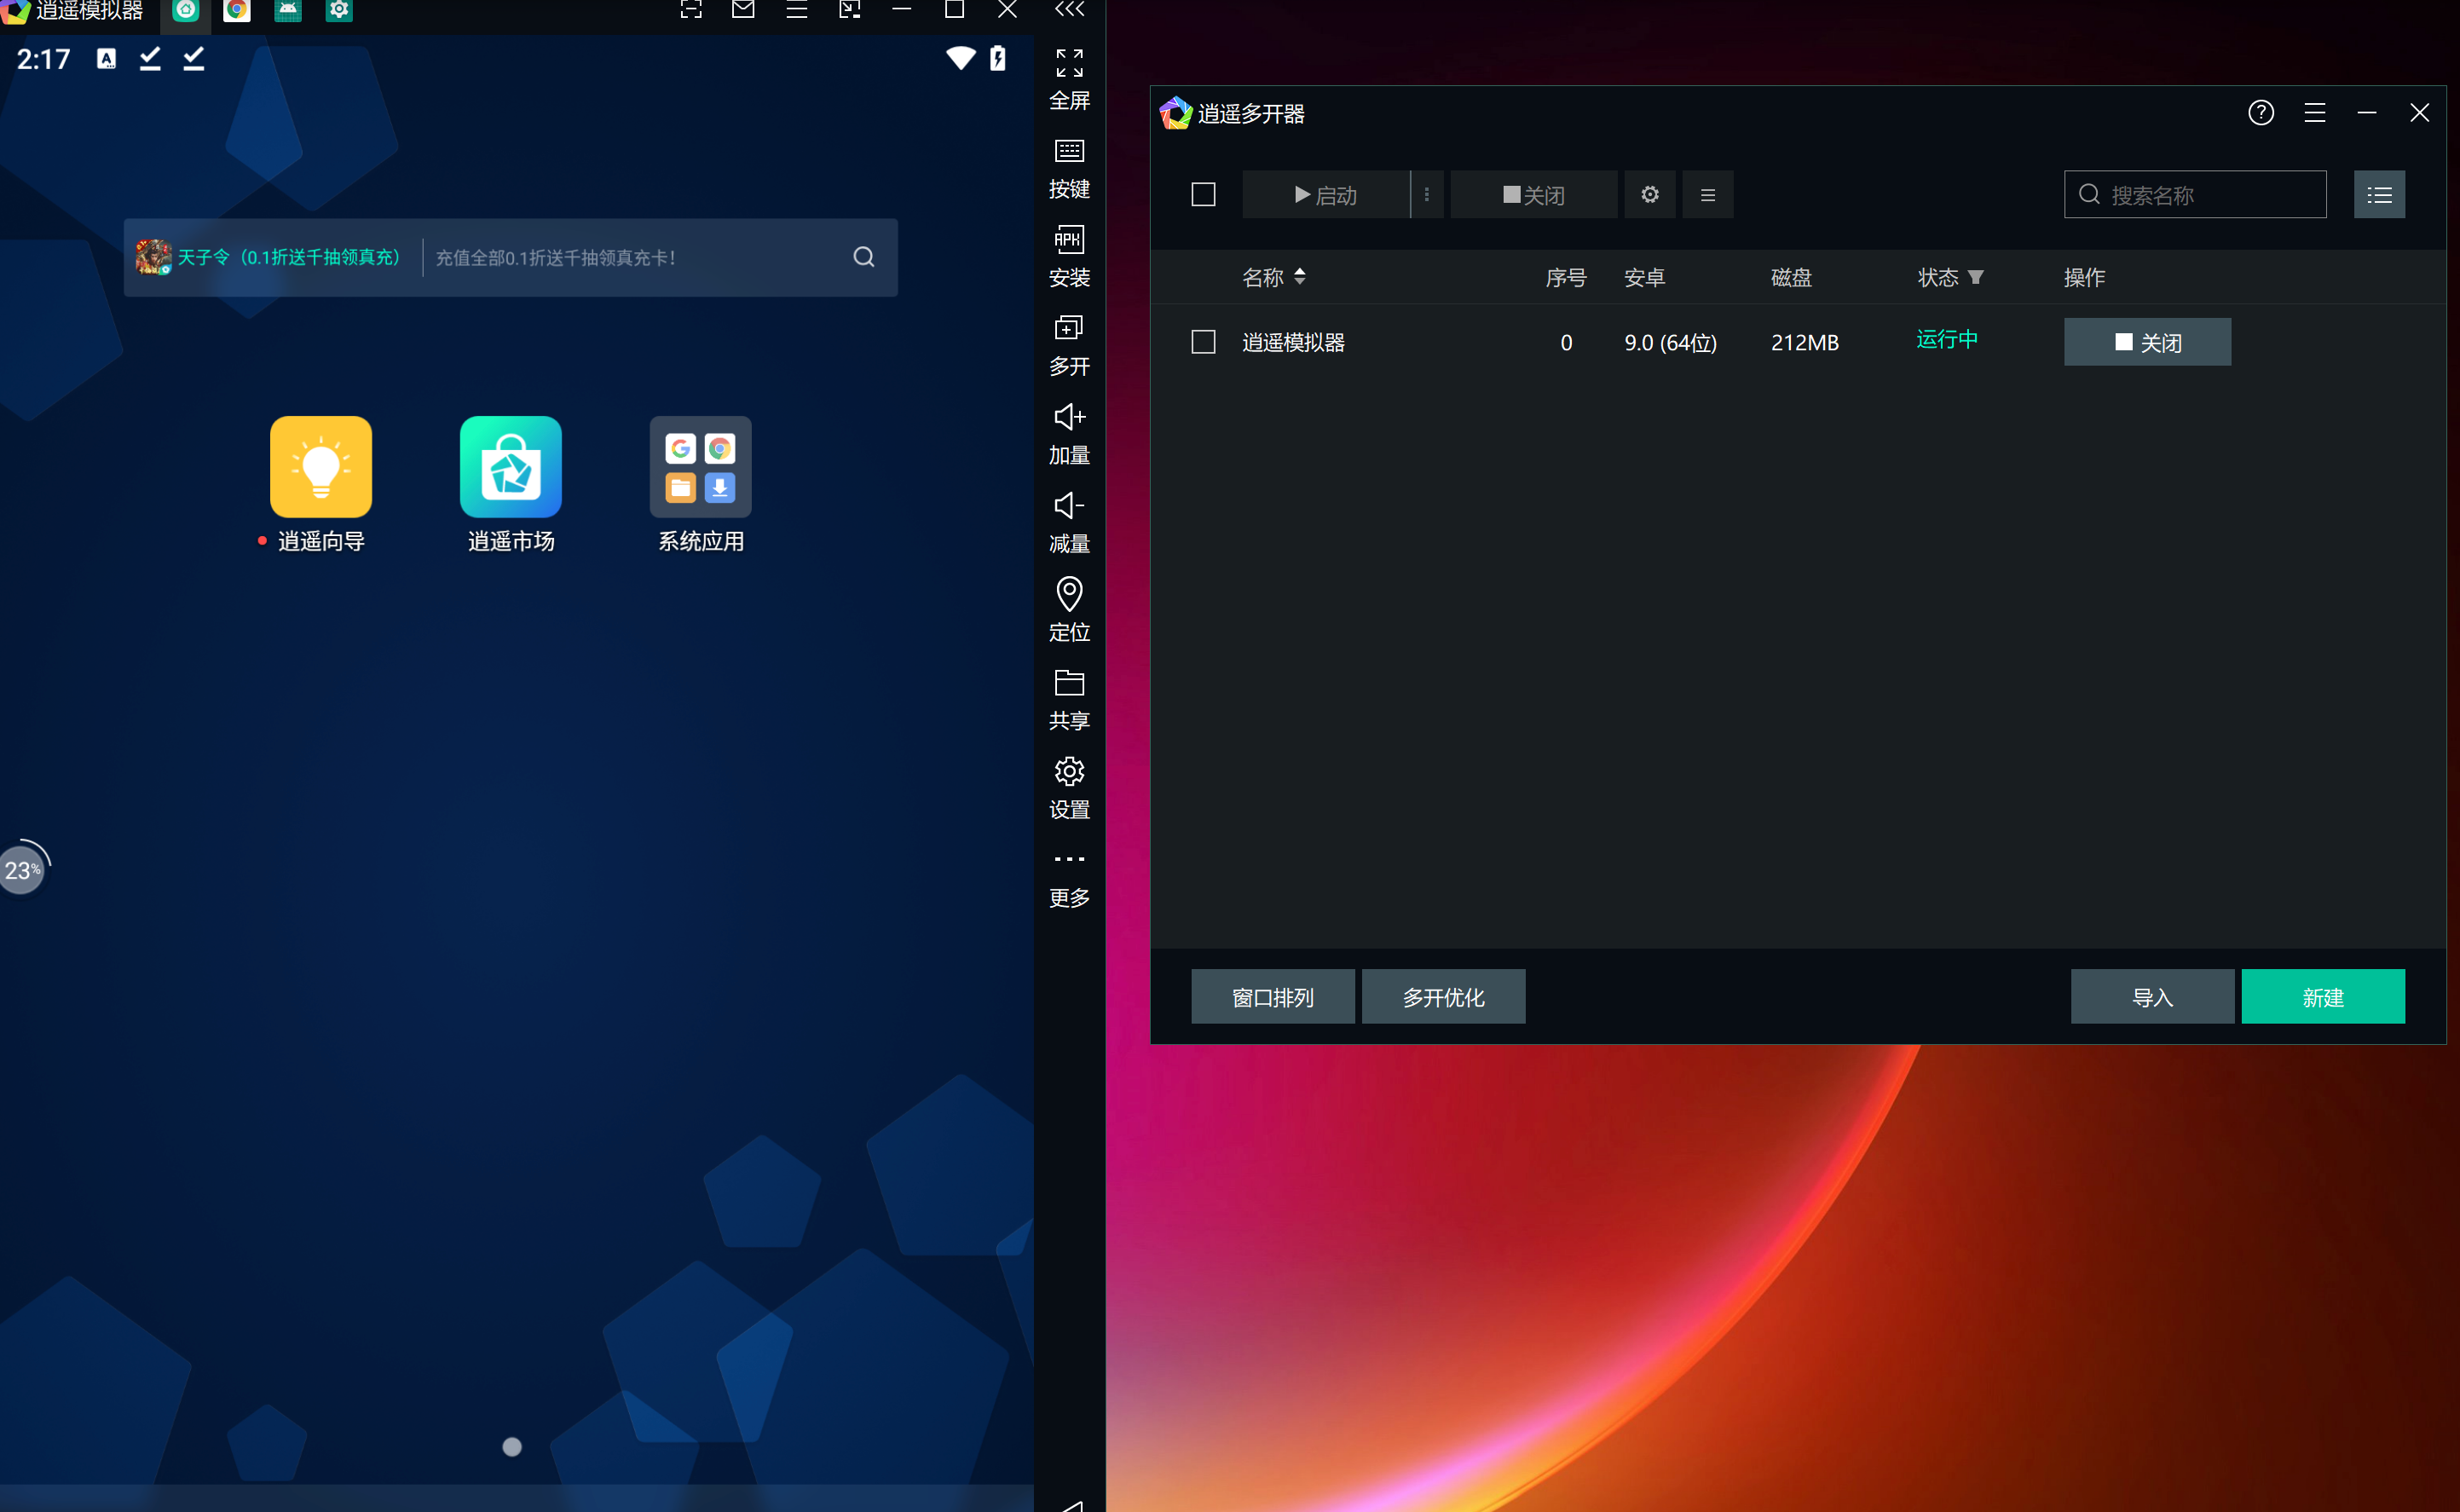Close the 逍遥多开器 window
Image resolution: width=2460 pixels, height=1512 pixels.
tap(2420, 113)
